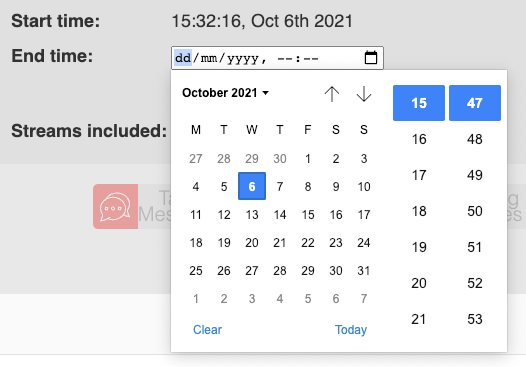
Task: Pick September 30 from the previous month row
Action: (280, 159)
